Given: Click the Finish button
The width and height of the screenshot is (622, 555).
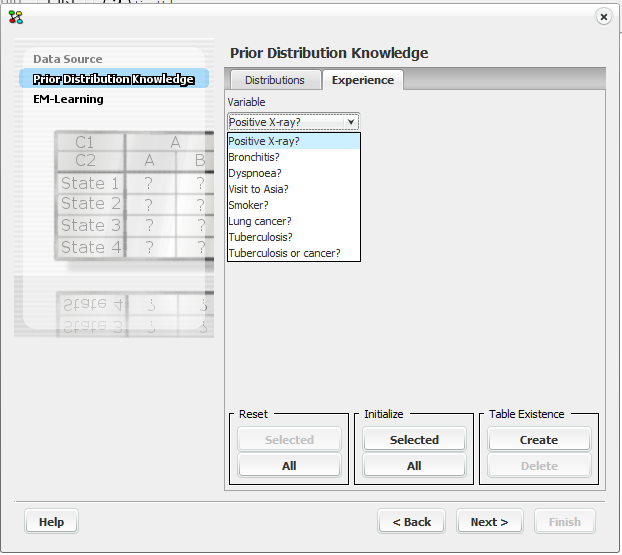Looking at the screenshot, I should (x=564, y=522).
